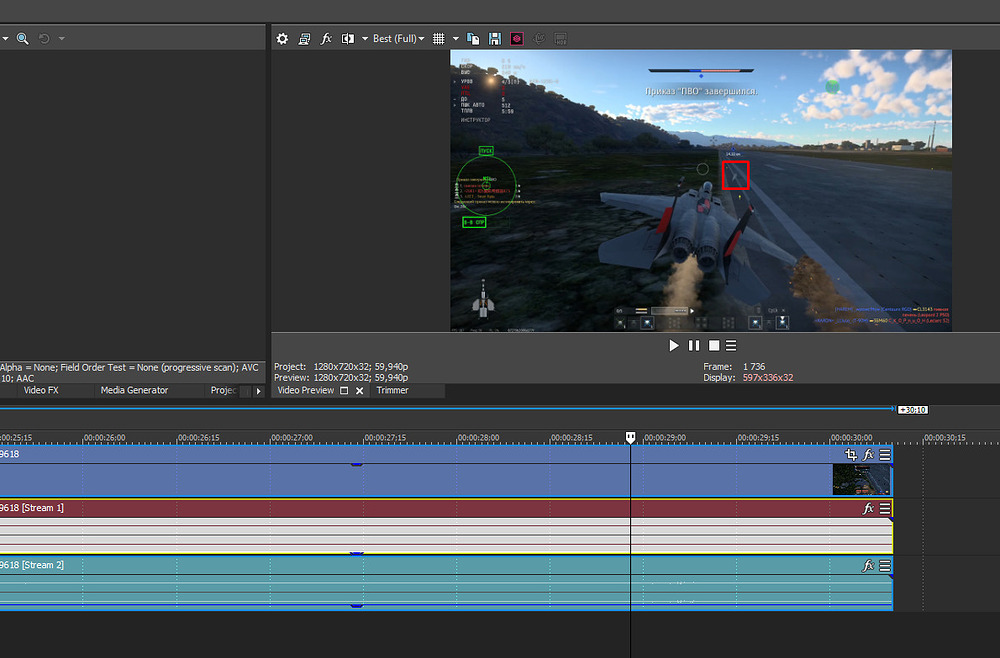The width and height of the screenshot is (1000, 658).
Task: Toggle the preview overlays grid icon
Action: (437, 39)
